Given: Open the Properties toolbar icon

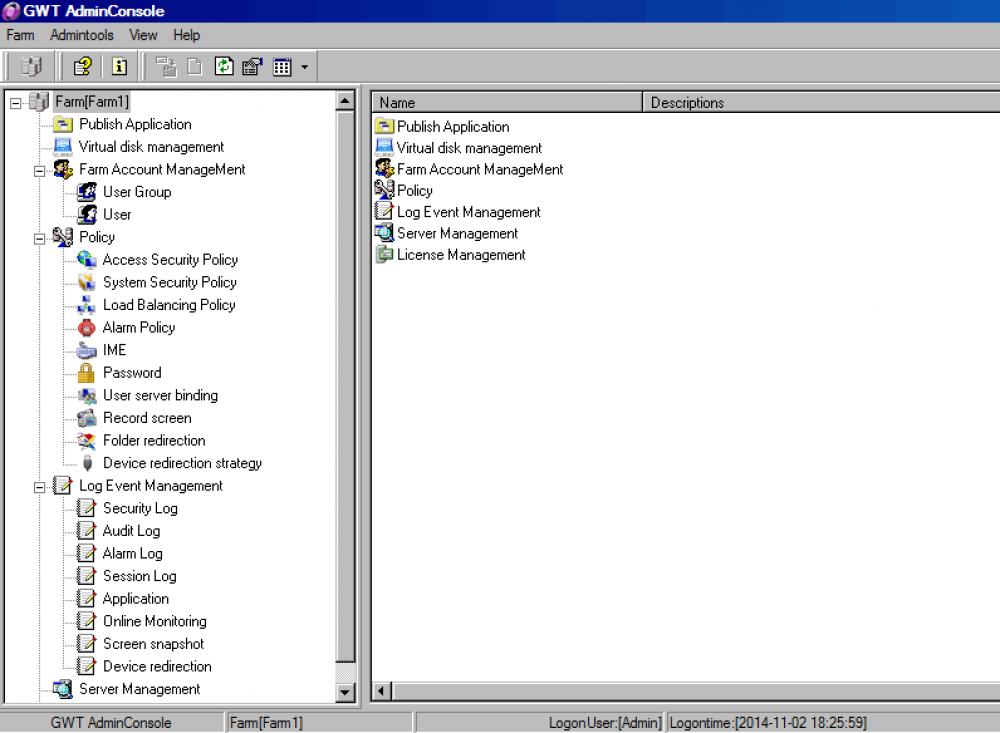Looking at the screenshot, I should [x=252, y=67].
